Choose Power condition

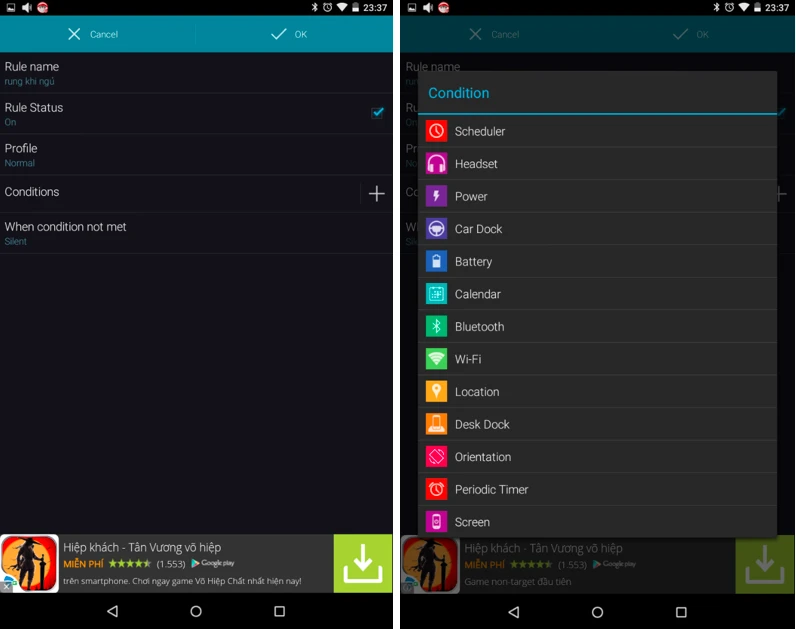coord(598,196)
